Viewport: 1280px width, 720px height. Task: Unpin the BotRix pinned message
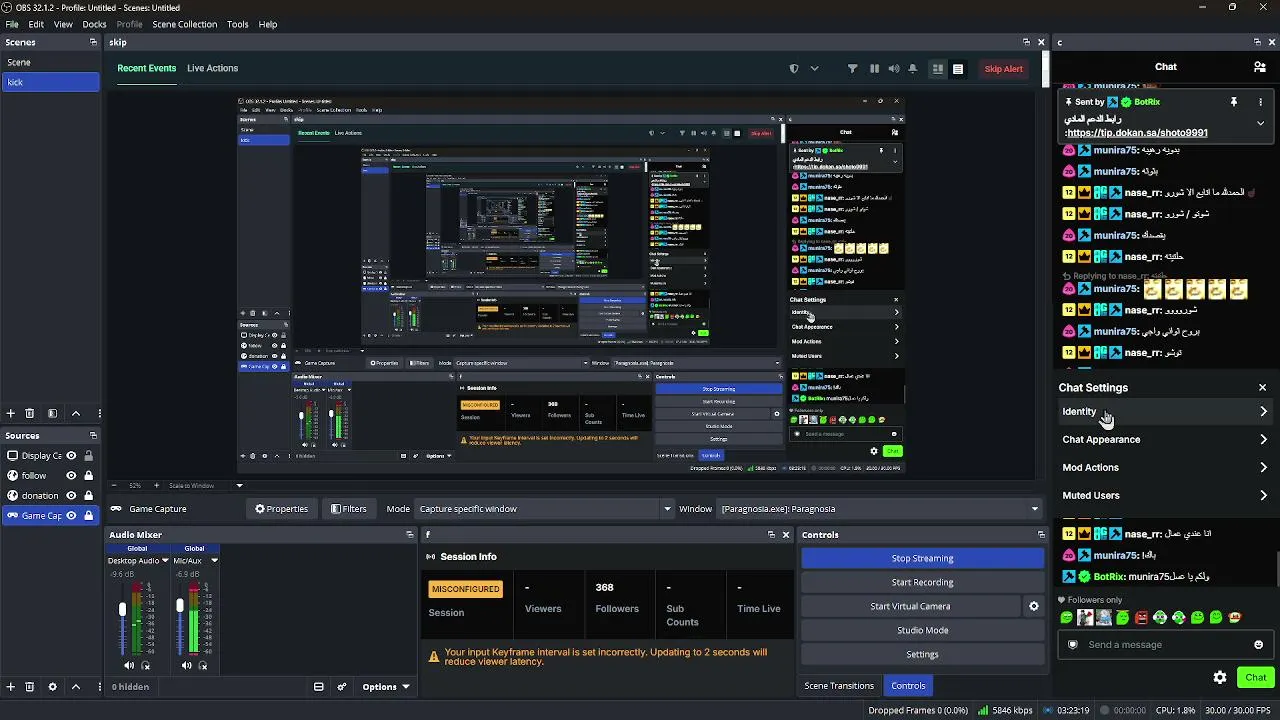pos(1234,102)
